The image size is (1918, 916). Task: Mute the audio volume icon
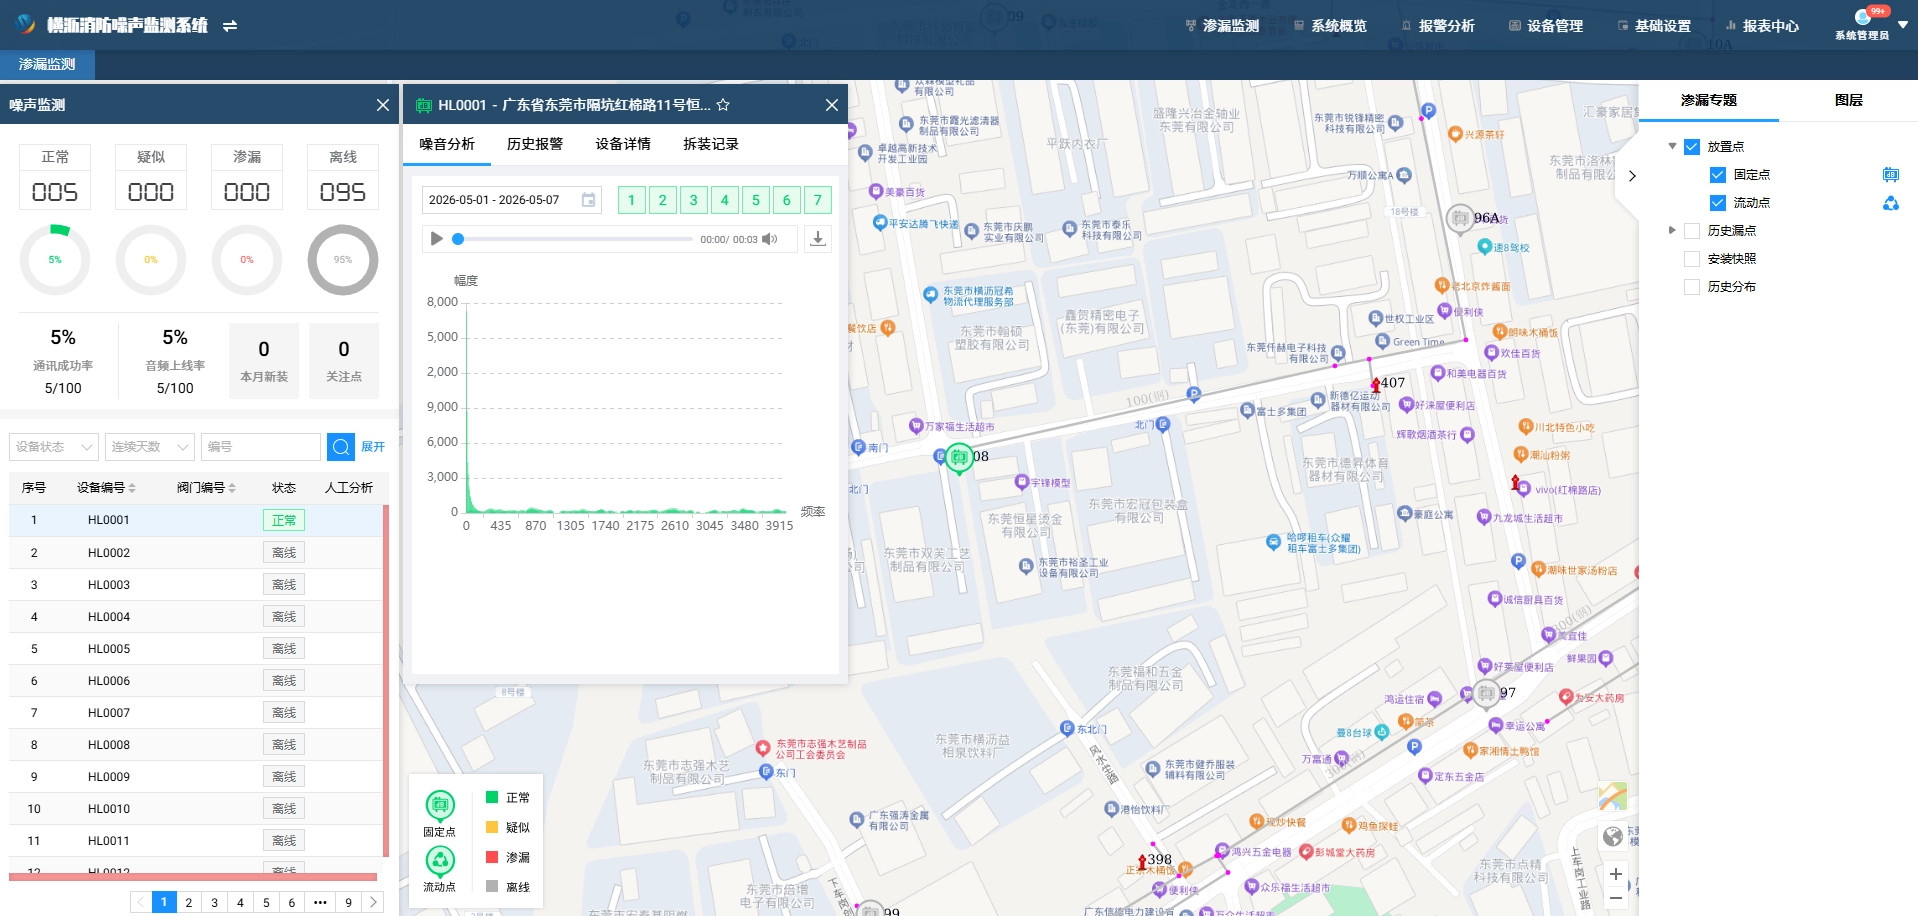pyautogui.click(x=769, y=239)
